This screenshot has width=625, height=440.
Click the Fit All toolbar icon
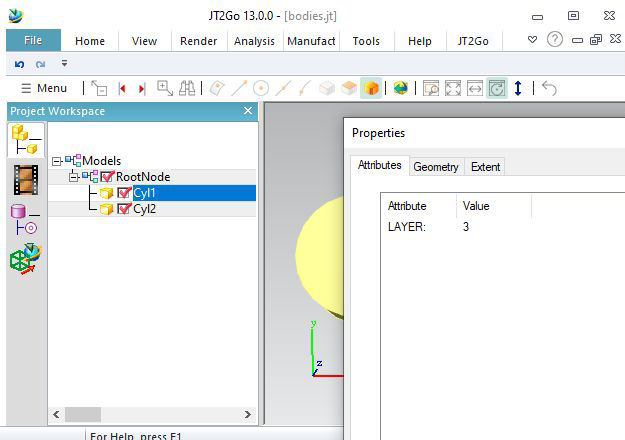tap(453, 88)
